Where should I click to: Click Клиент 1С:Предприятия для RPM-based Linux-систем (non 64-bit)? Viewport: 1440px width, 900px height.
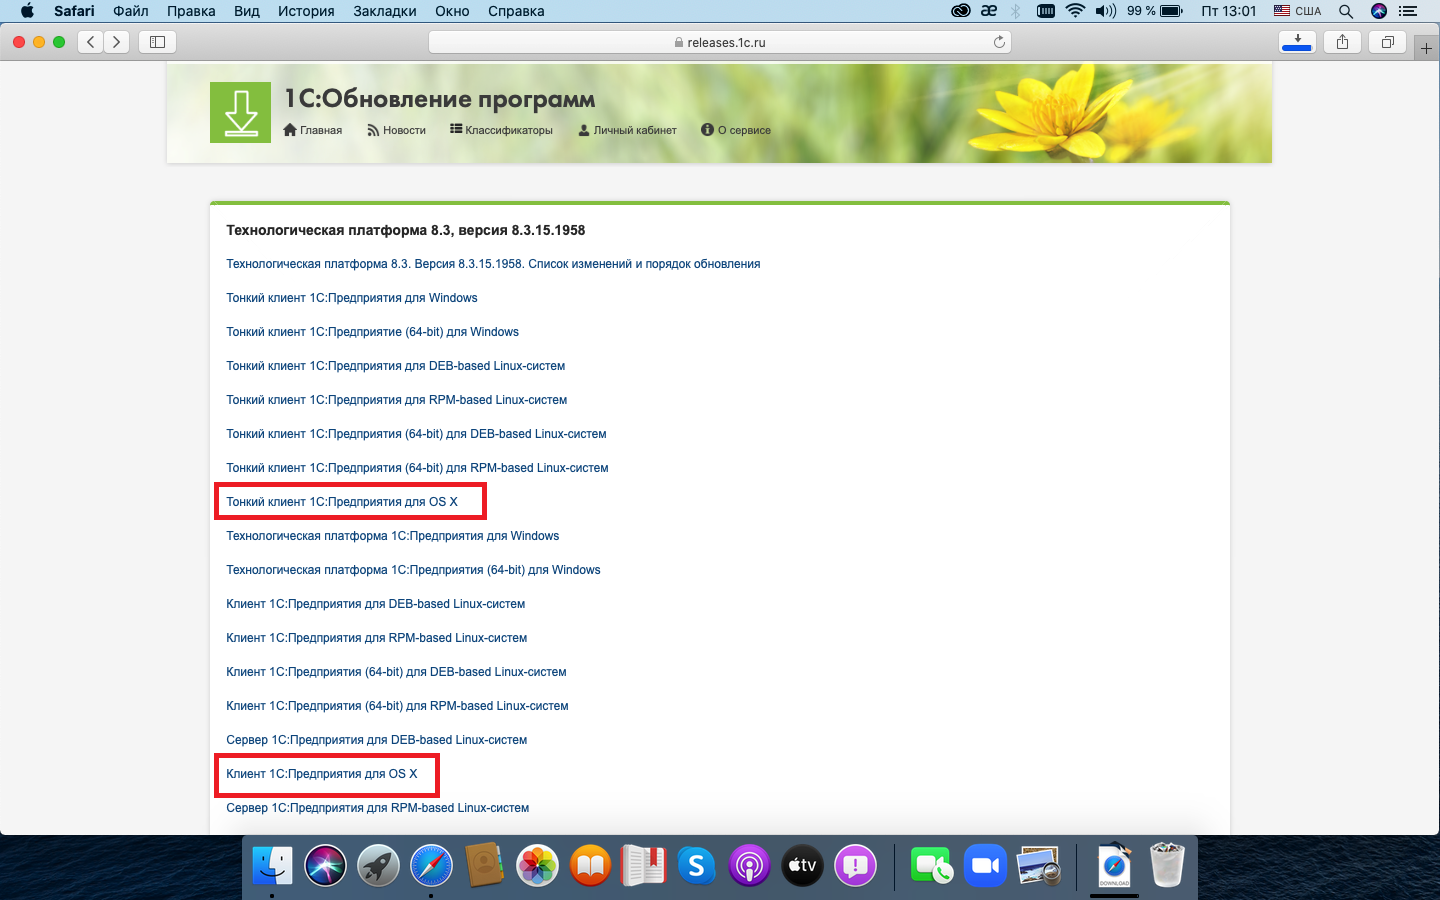point(377,638)
